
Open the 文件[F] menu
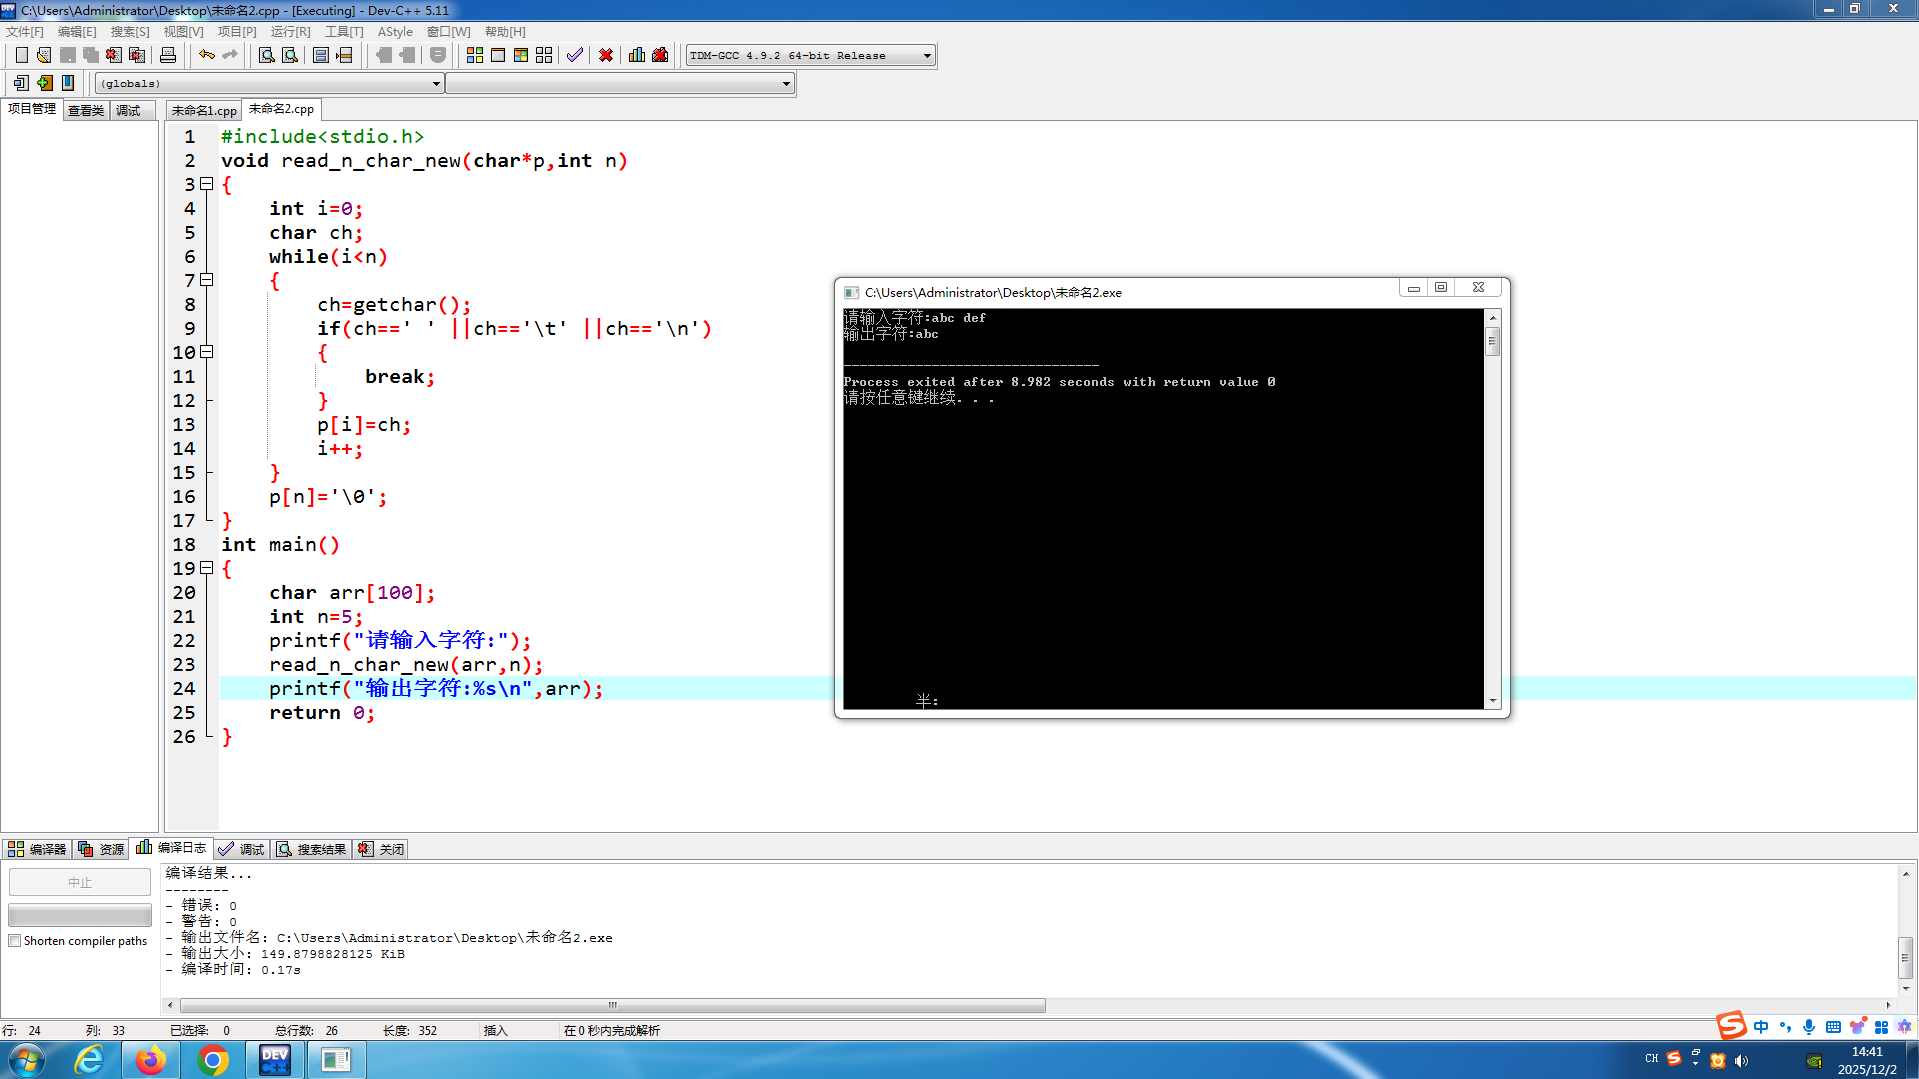(25, 32)
